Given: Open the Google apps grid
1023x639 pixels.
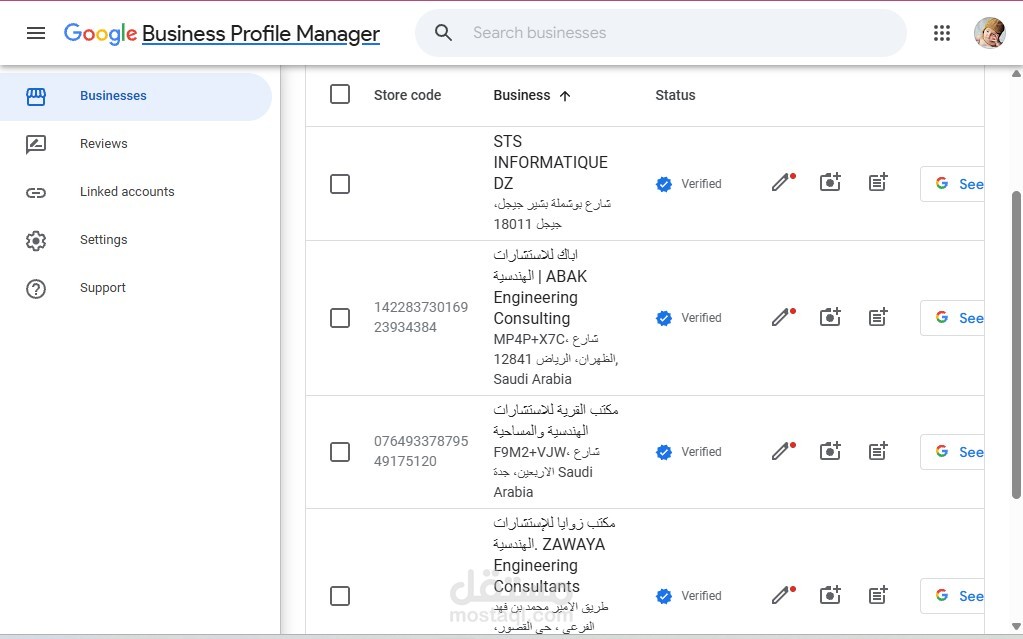Looking at the screenshot, I should [x=941, y=32].
